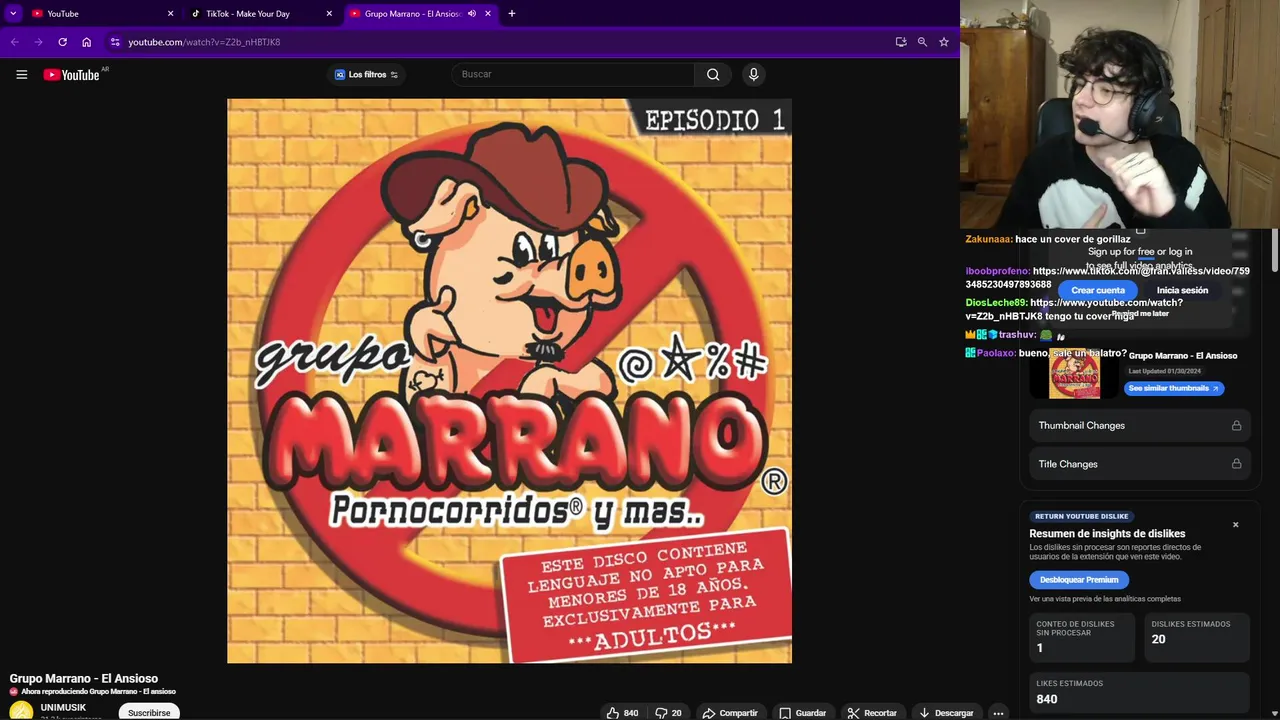Open the UNIMUSIK channel avatar

coord(21,713)
